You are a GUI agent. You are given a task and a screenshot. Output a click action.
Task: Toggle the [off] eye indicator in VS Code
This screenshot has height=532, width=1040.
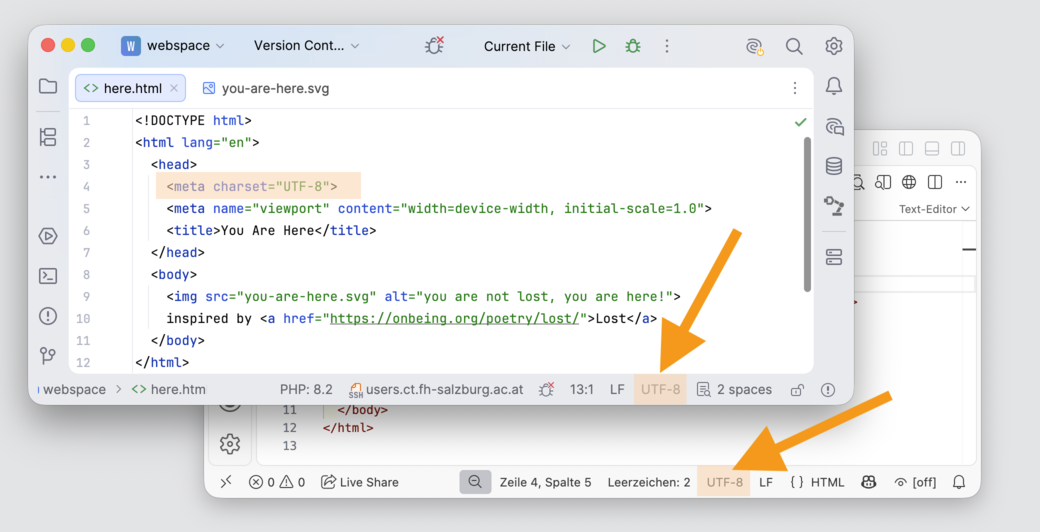(915, 482)
